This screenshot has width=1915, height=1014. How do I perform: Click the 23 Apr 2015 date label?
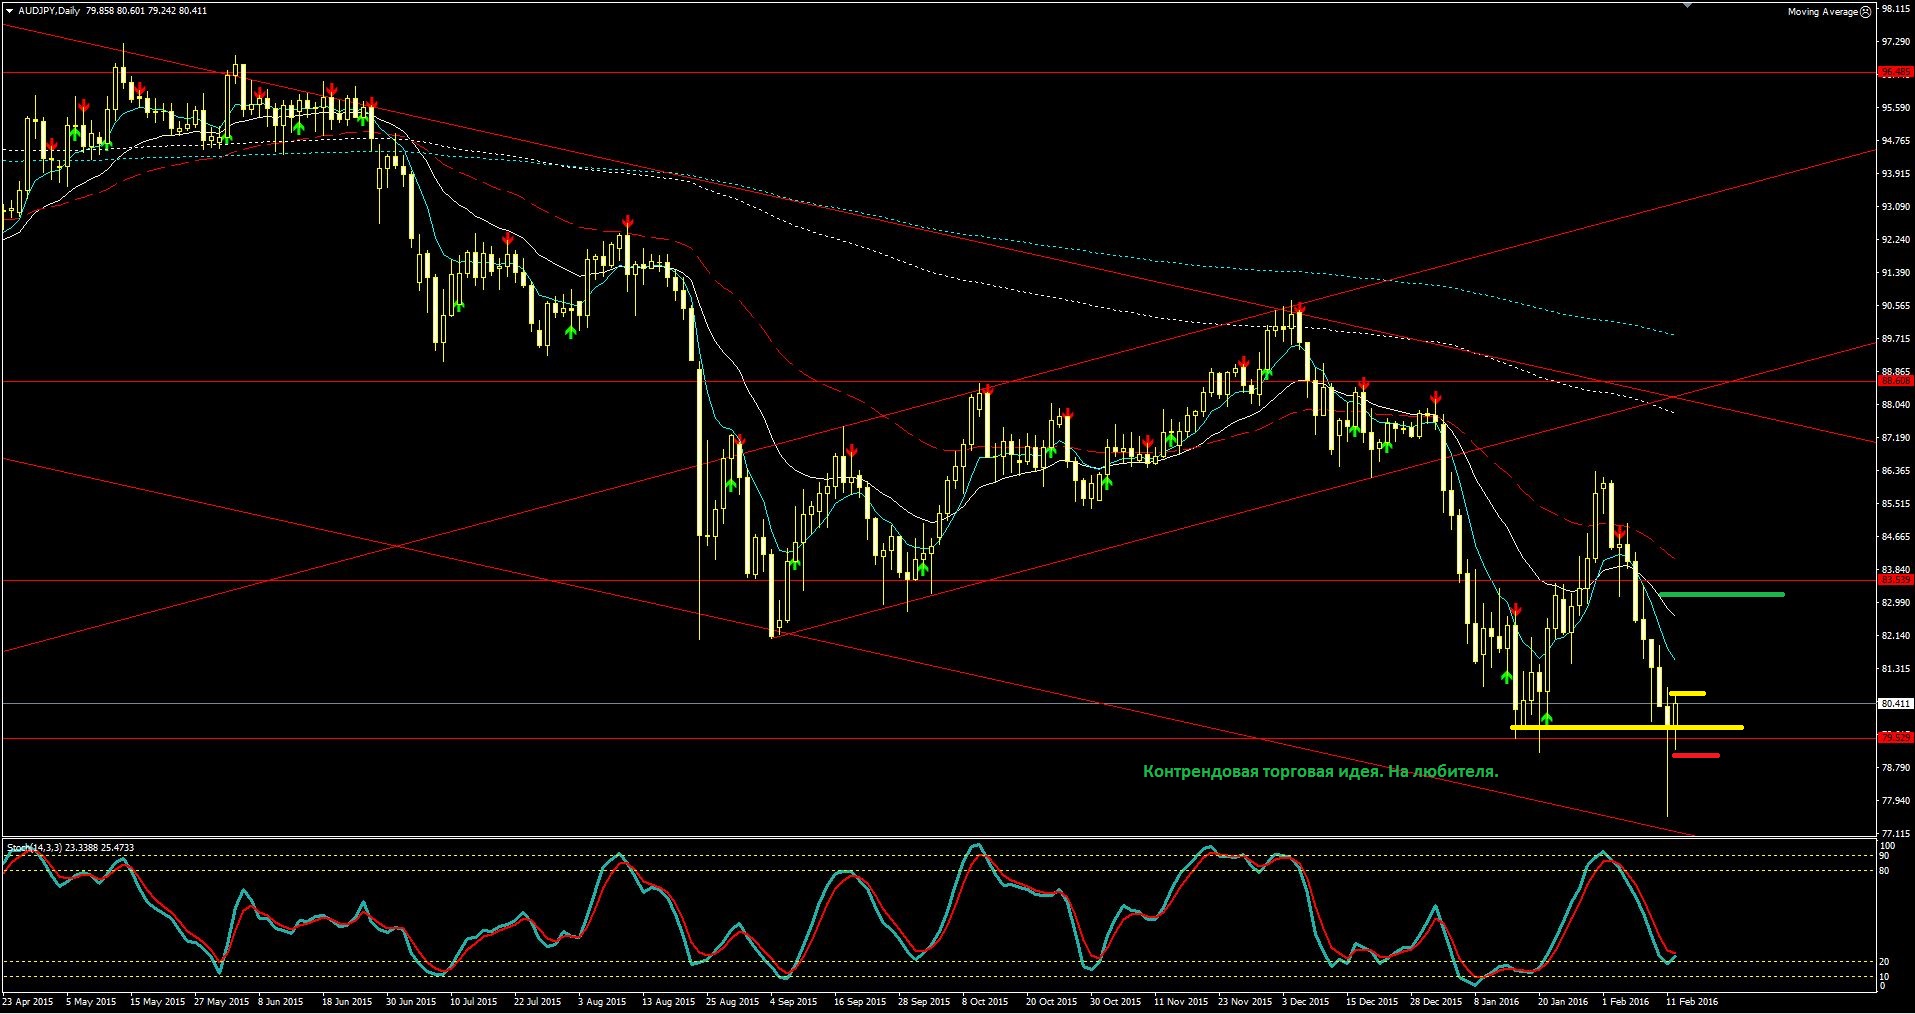coord(28,1001)
